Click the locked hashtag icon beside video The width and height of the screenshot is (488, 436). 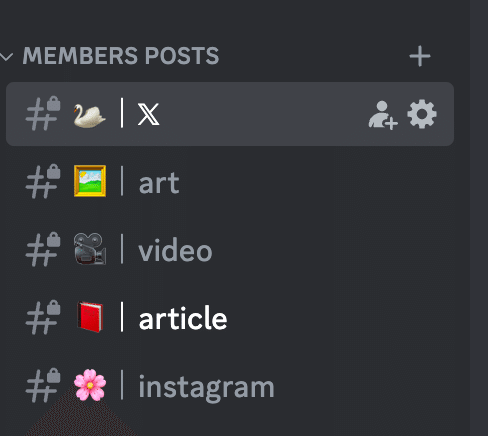tap(43, 249)
